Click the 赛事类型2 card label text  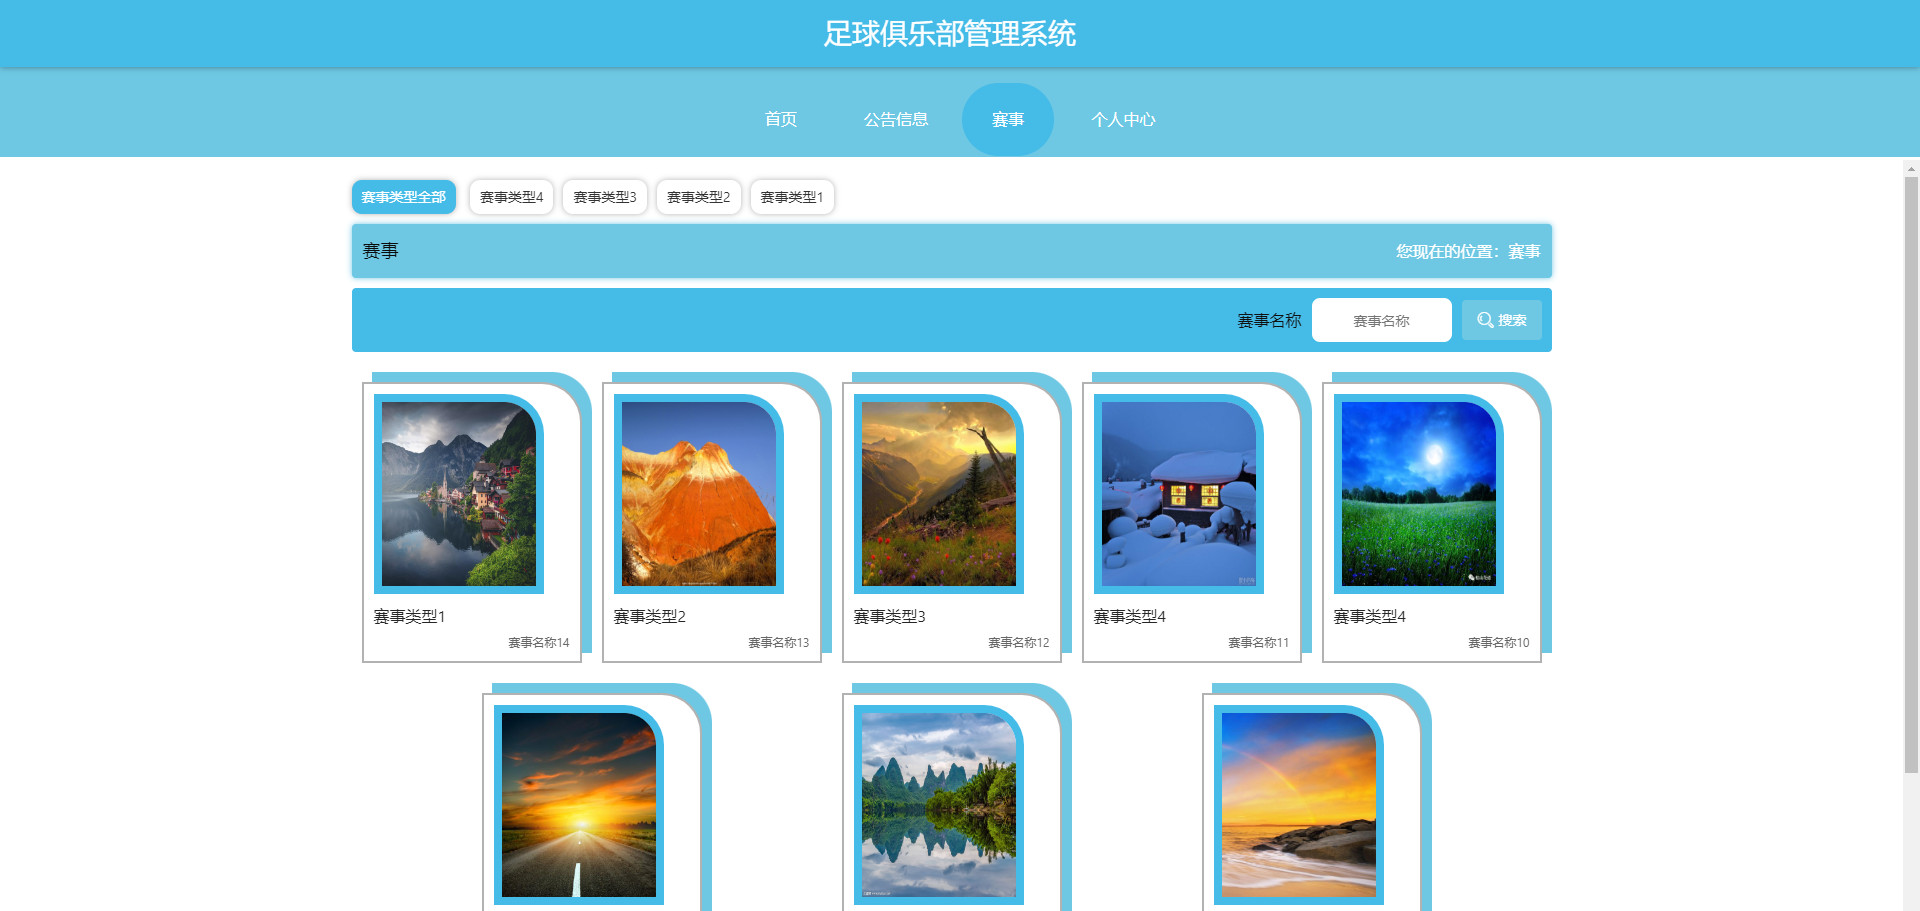[649, 617]
